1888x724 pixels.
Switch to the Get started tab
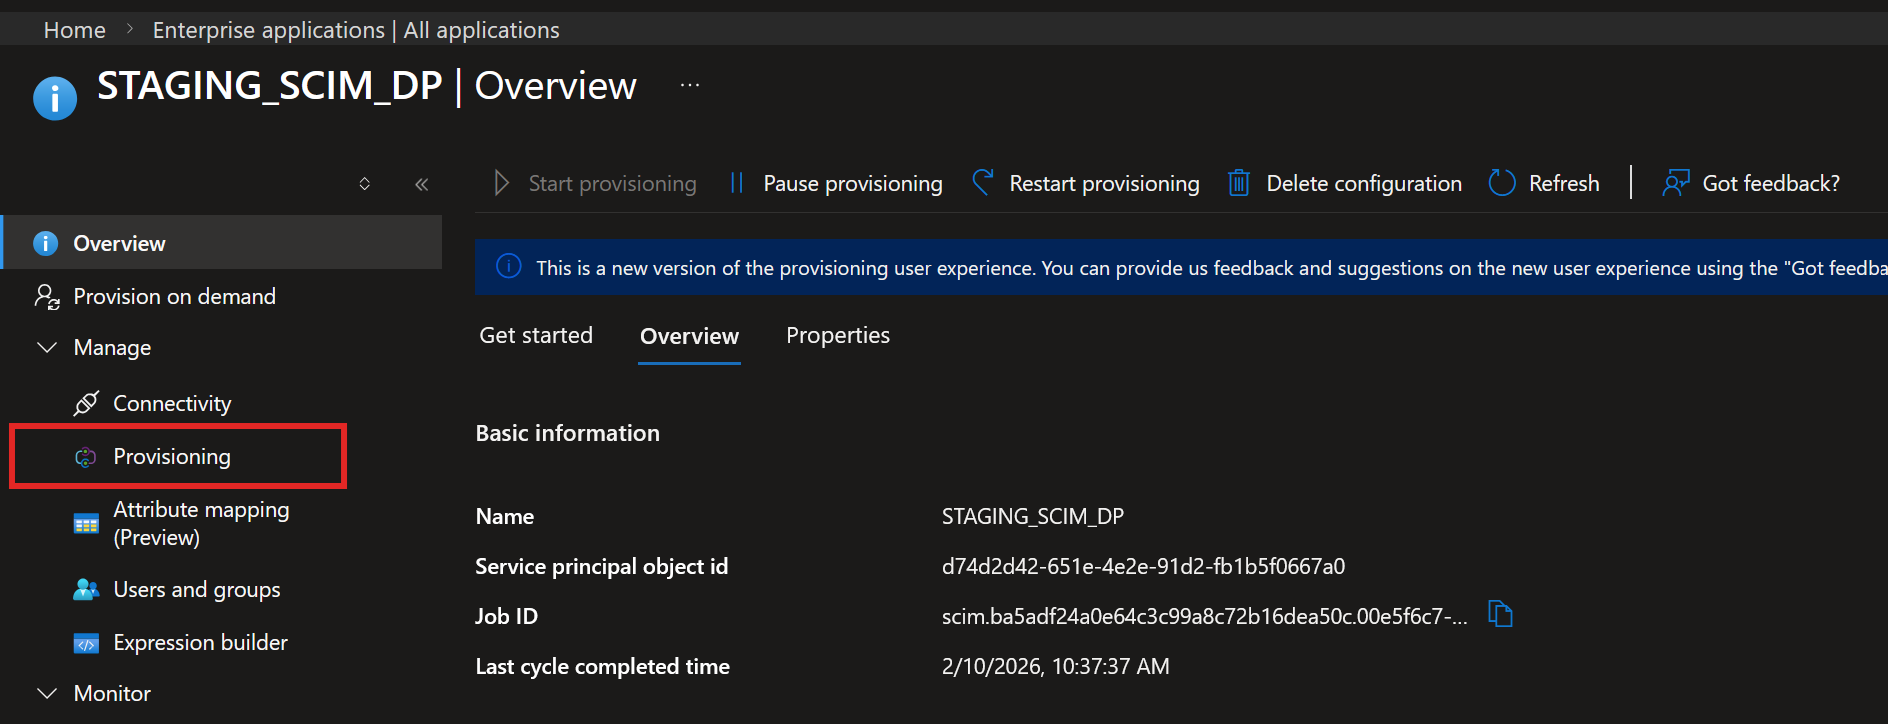[536, 335]
